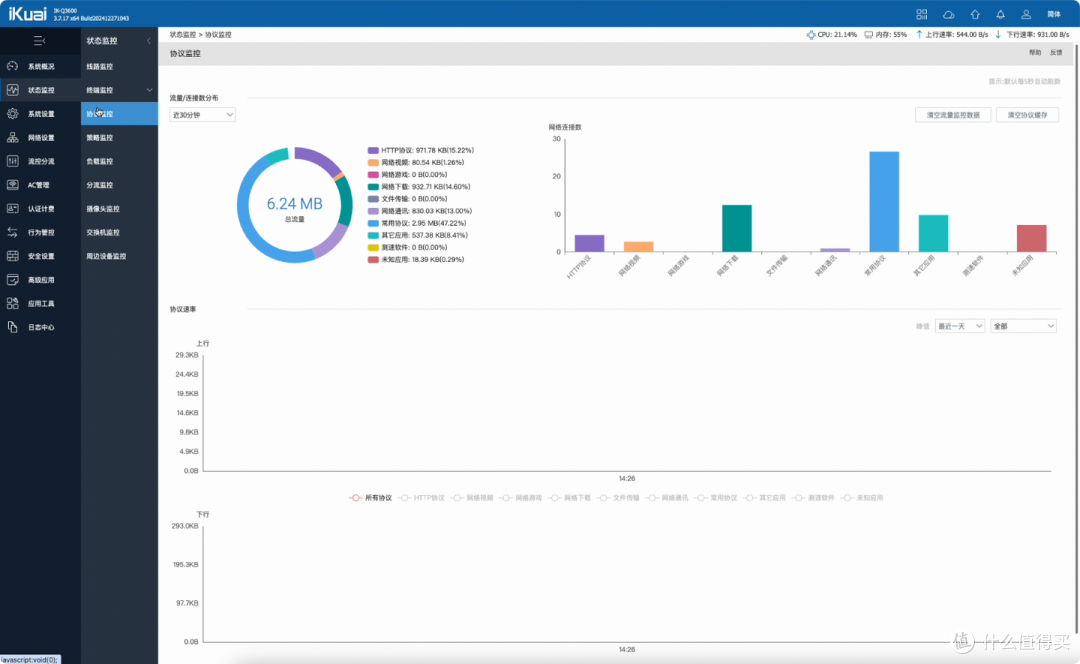Image resolution: width=1080 pixels, height=664 pixels.
Task: Toggle 文件传输 series in rate legend
Action: click(x=619, y=498)
